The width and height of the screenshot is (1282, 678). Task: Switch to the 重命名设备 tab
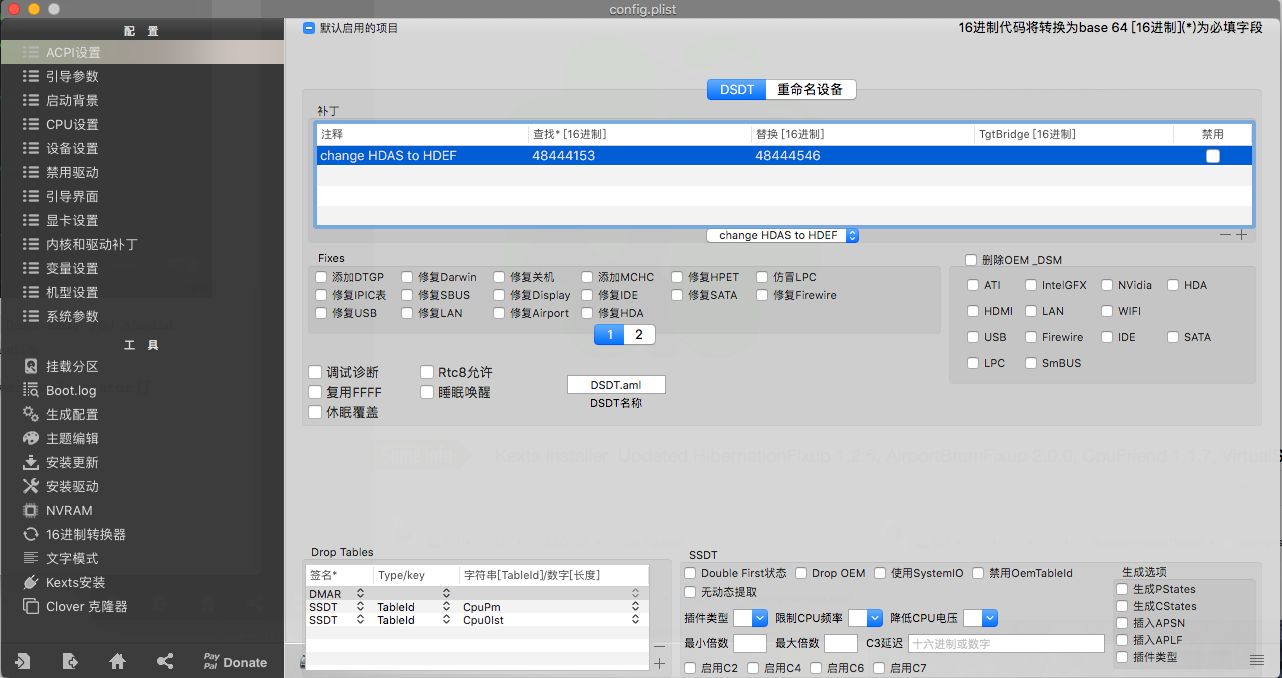coord(810,89)
